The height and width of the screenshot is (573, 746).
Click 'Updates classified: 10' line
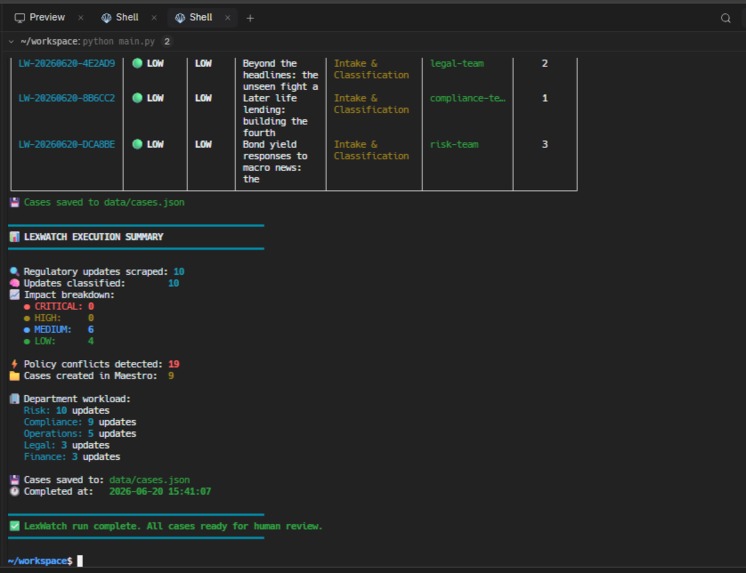tap(94, 283)
